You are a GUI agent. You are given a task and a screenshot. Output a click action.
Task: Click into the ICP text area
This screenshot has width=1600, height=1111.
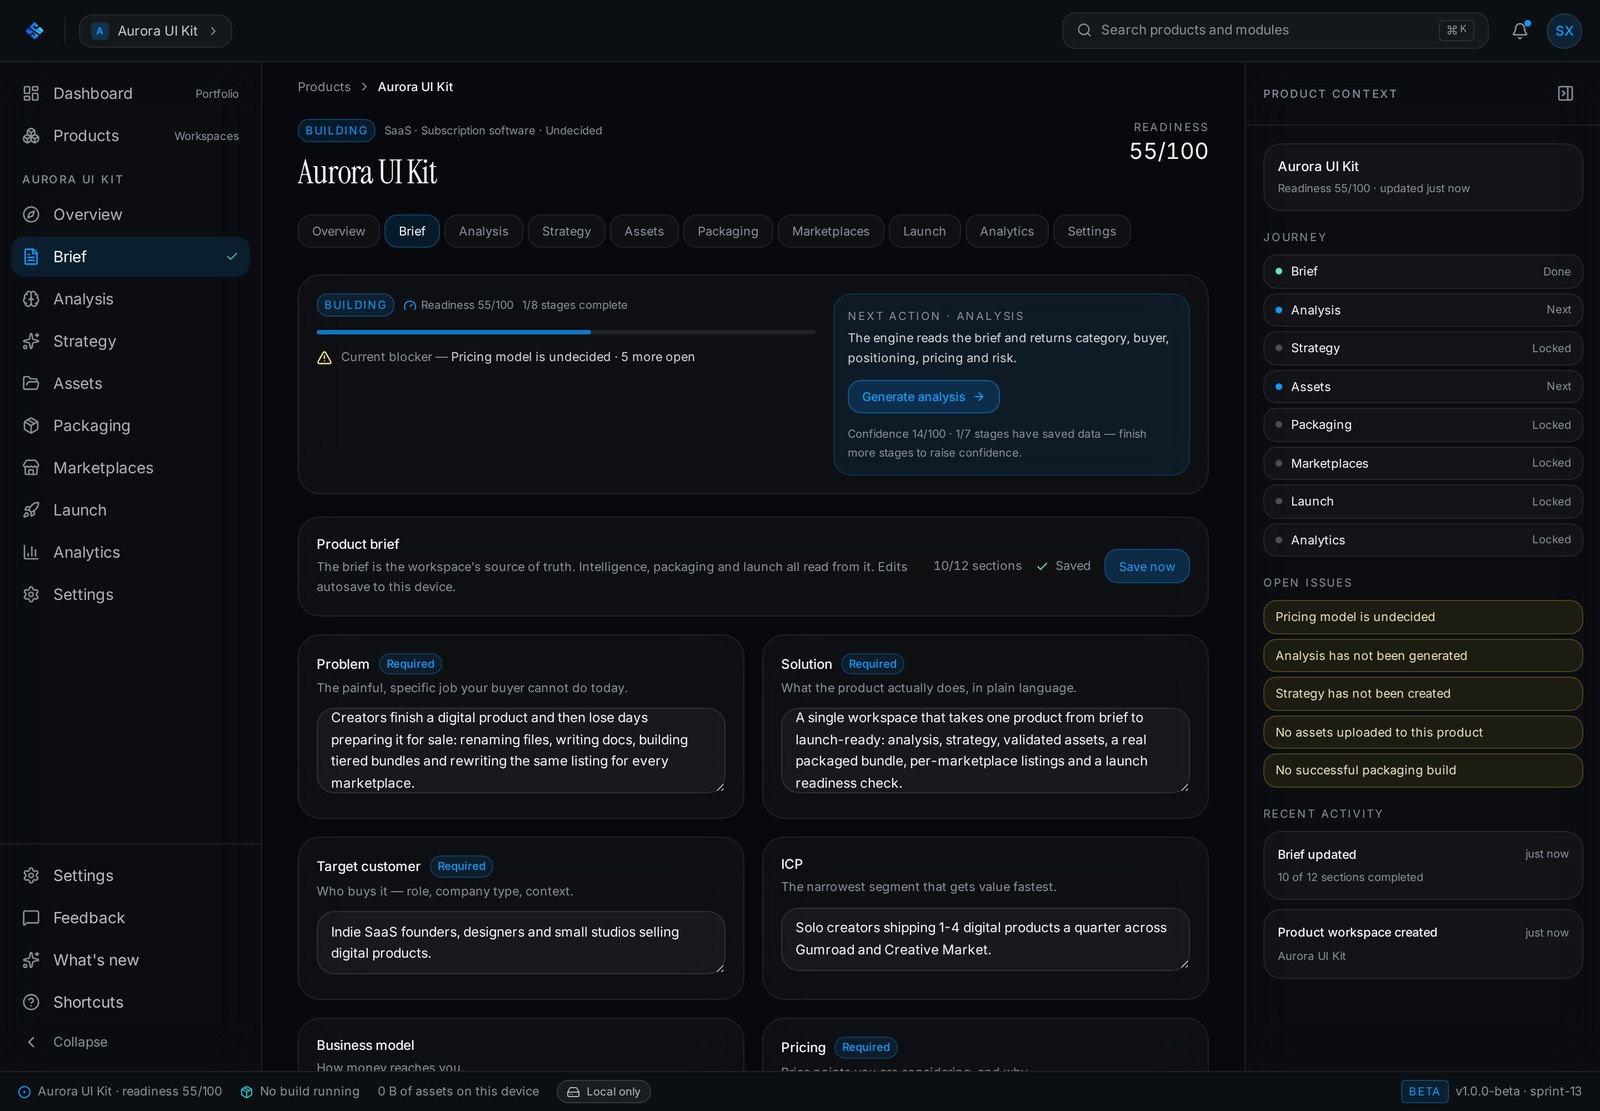[x=985, y=939]
